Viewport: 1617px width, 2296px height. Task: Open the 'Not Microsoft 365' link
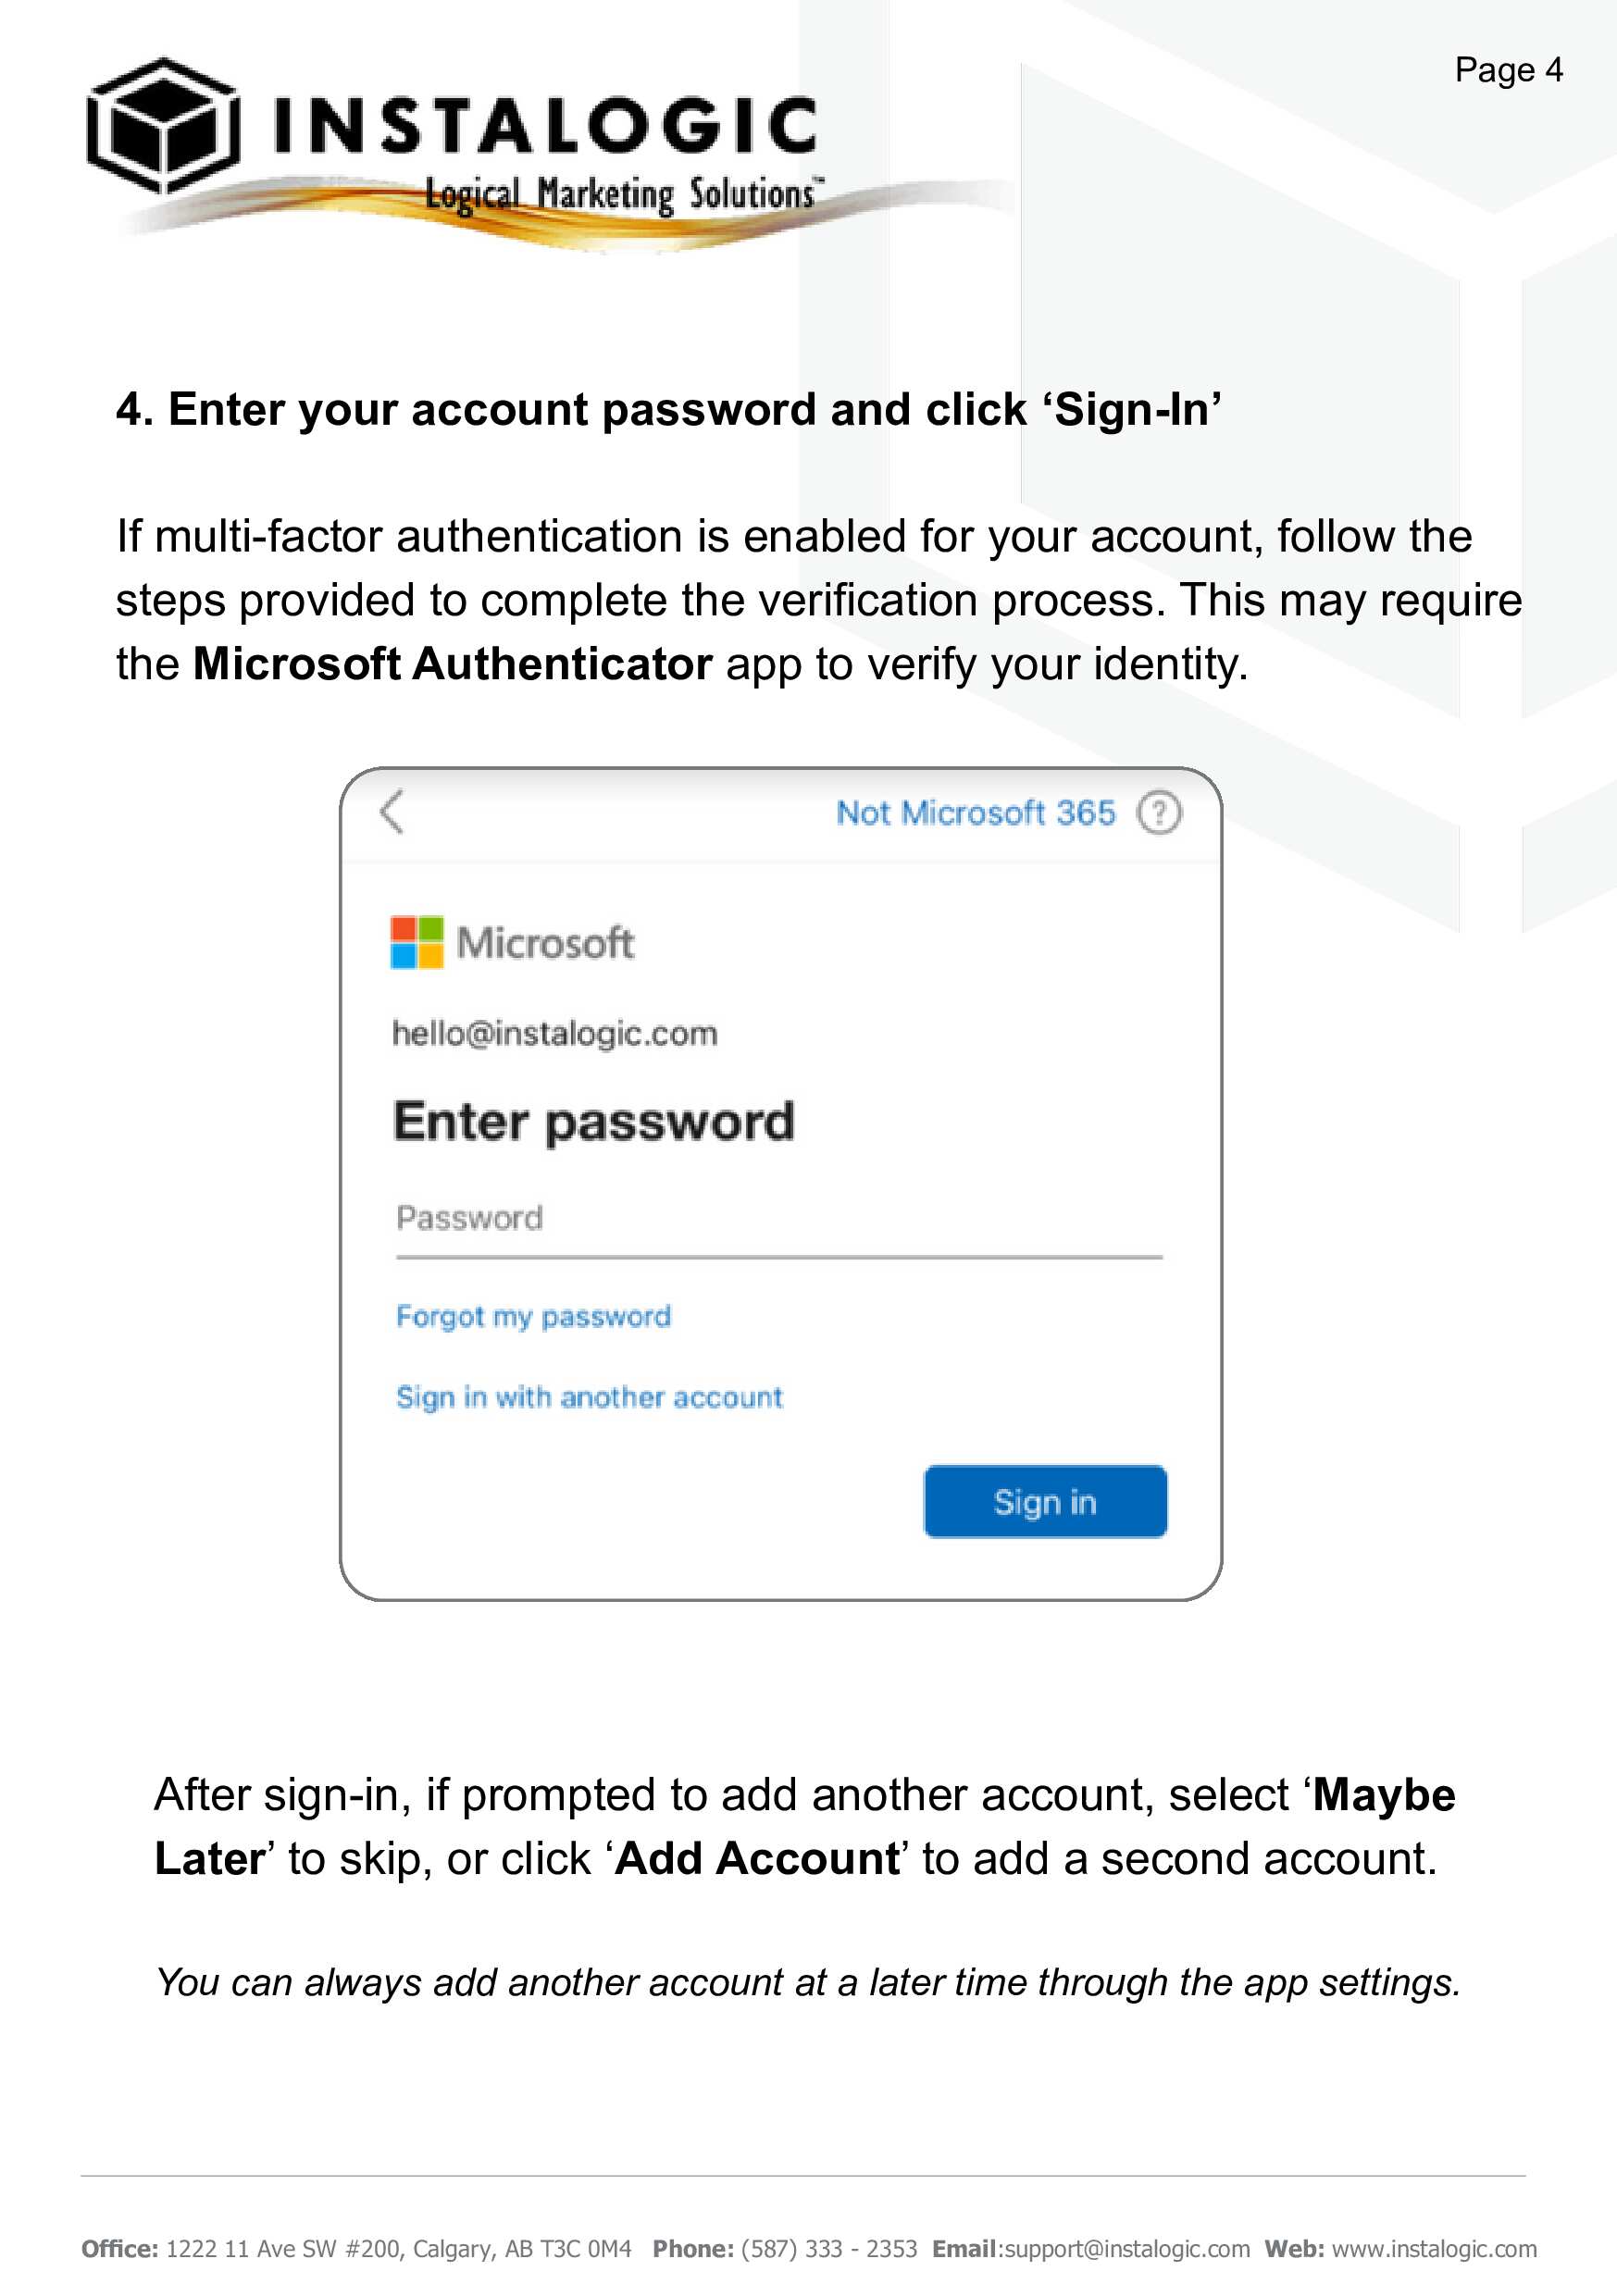[x=975, y=812]
